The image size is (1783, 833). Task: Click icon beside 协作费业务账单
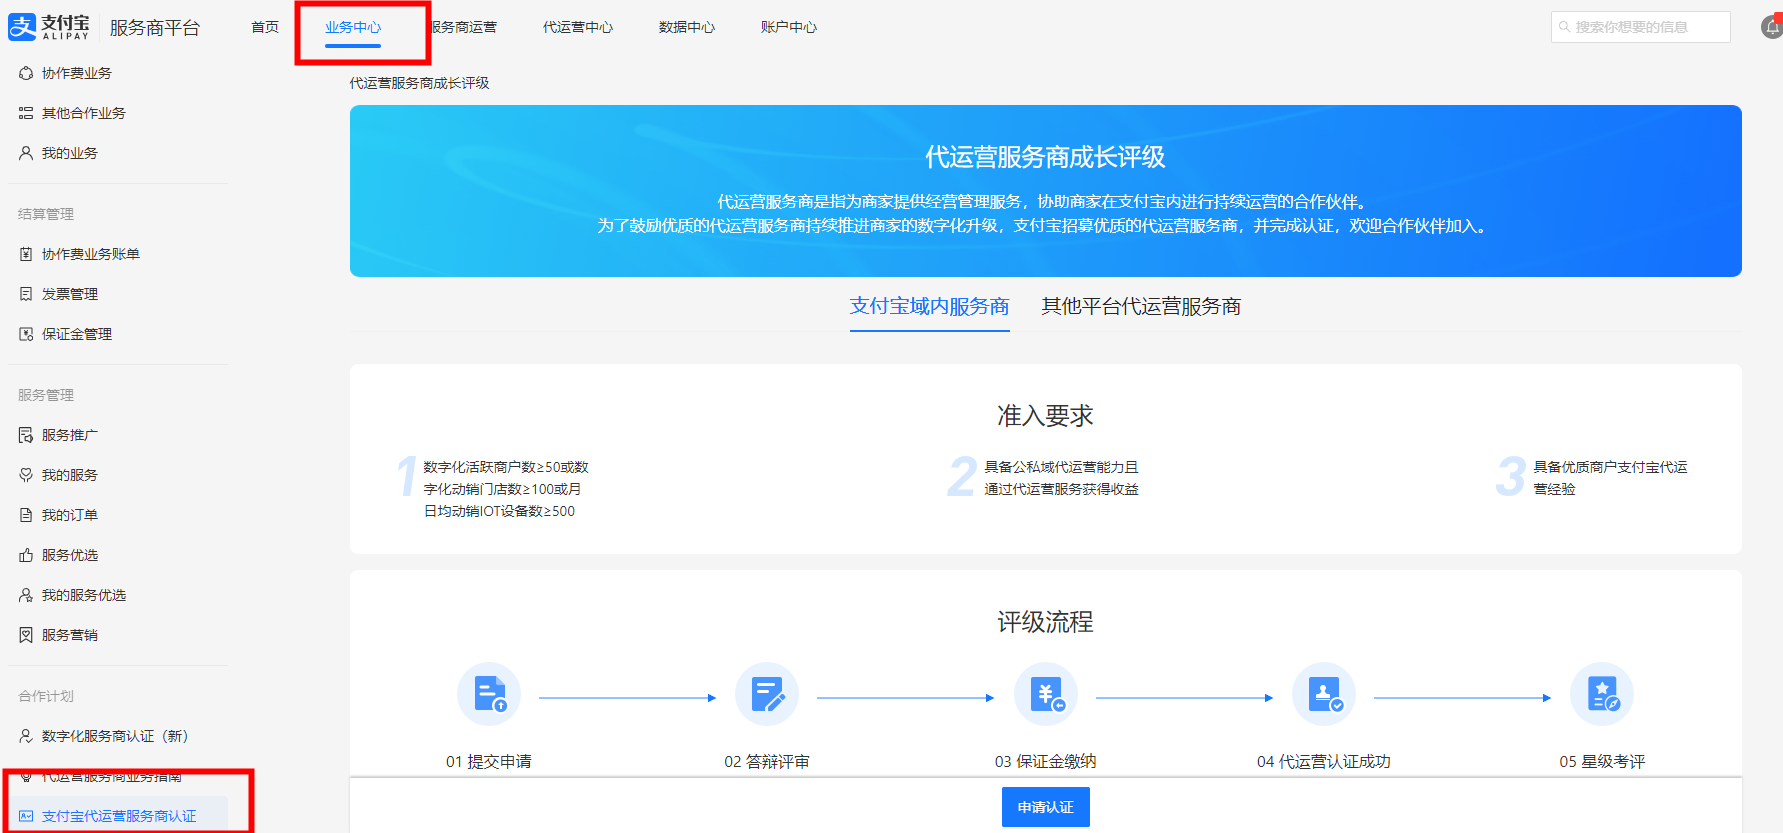[26, 254]
